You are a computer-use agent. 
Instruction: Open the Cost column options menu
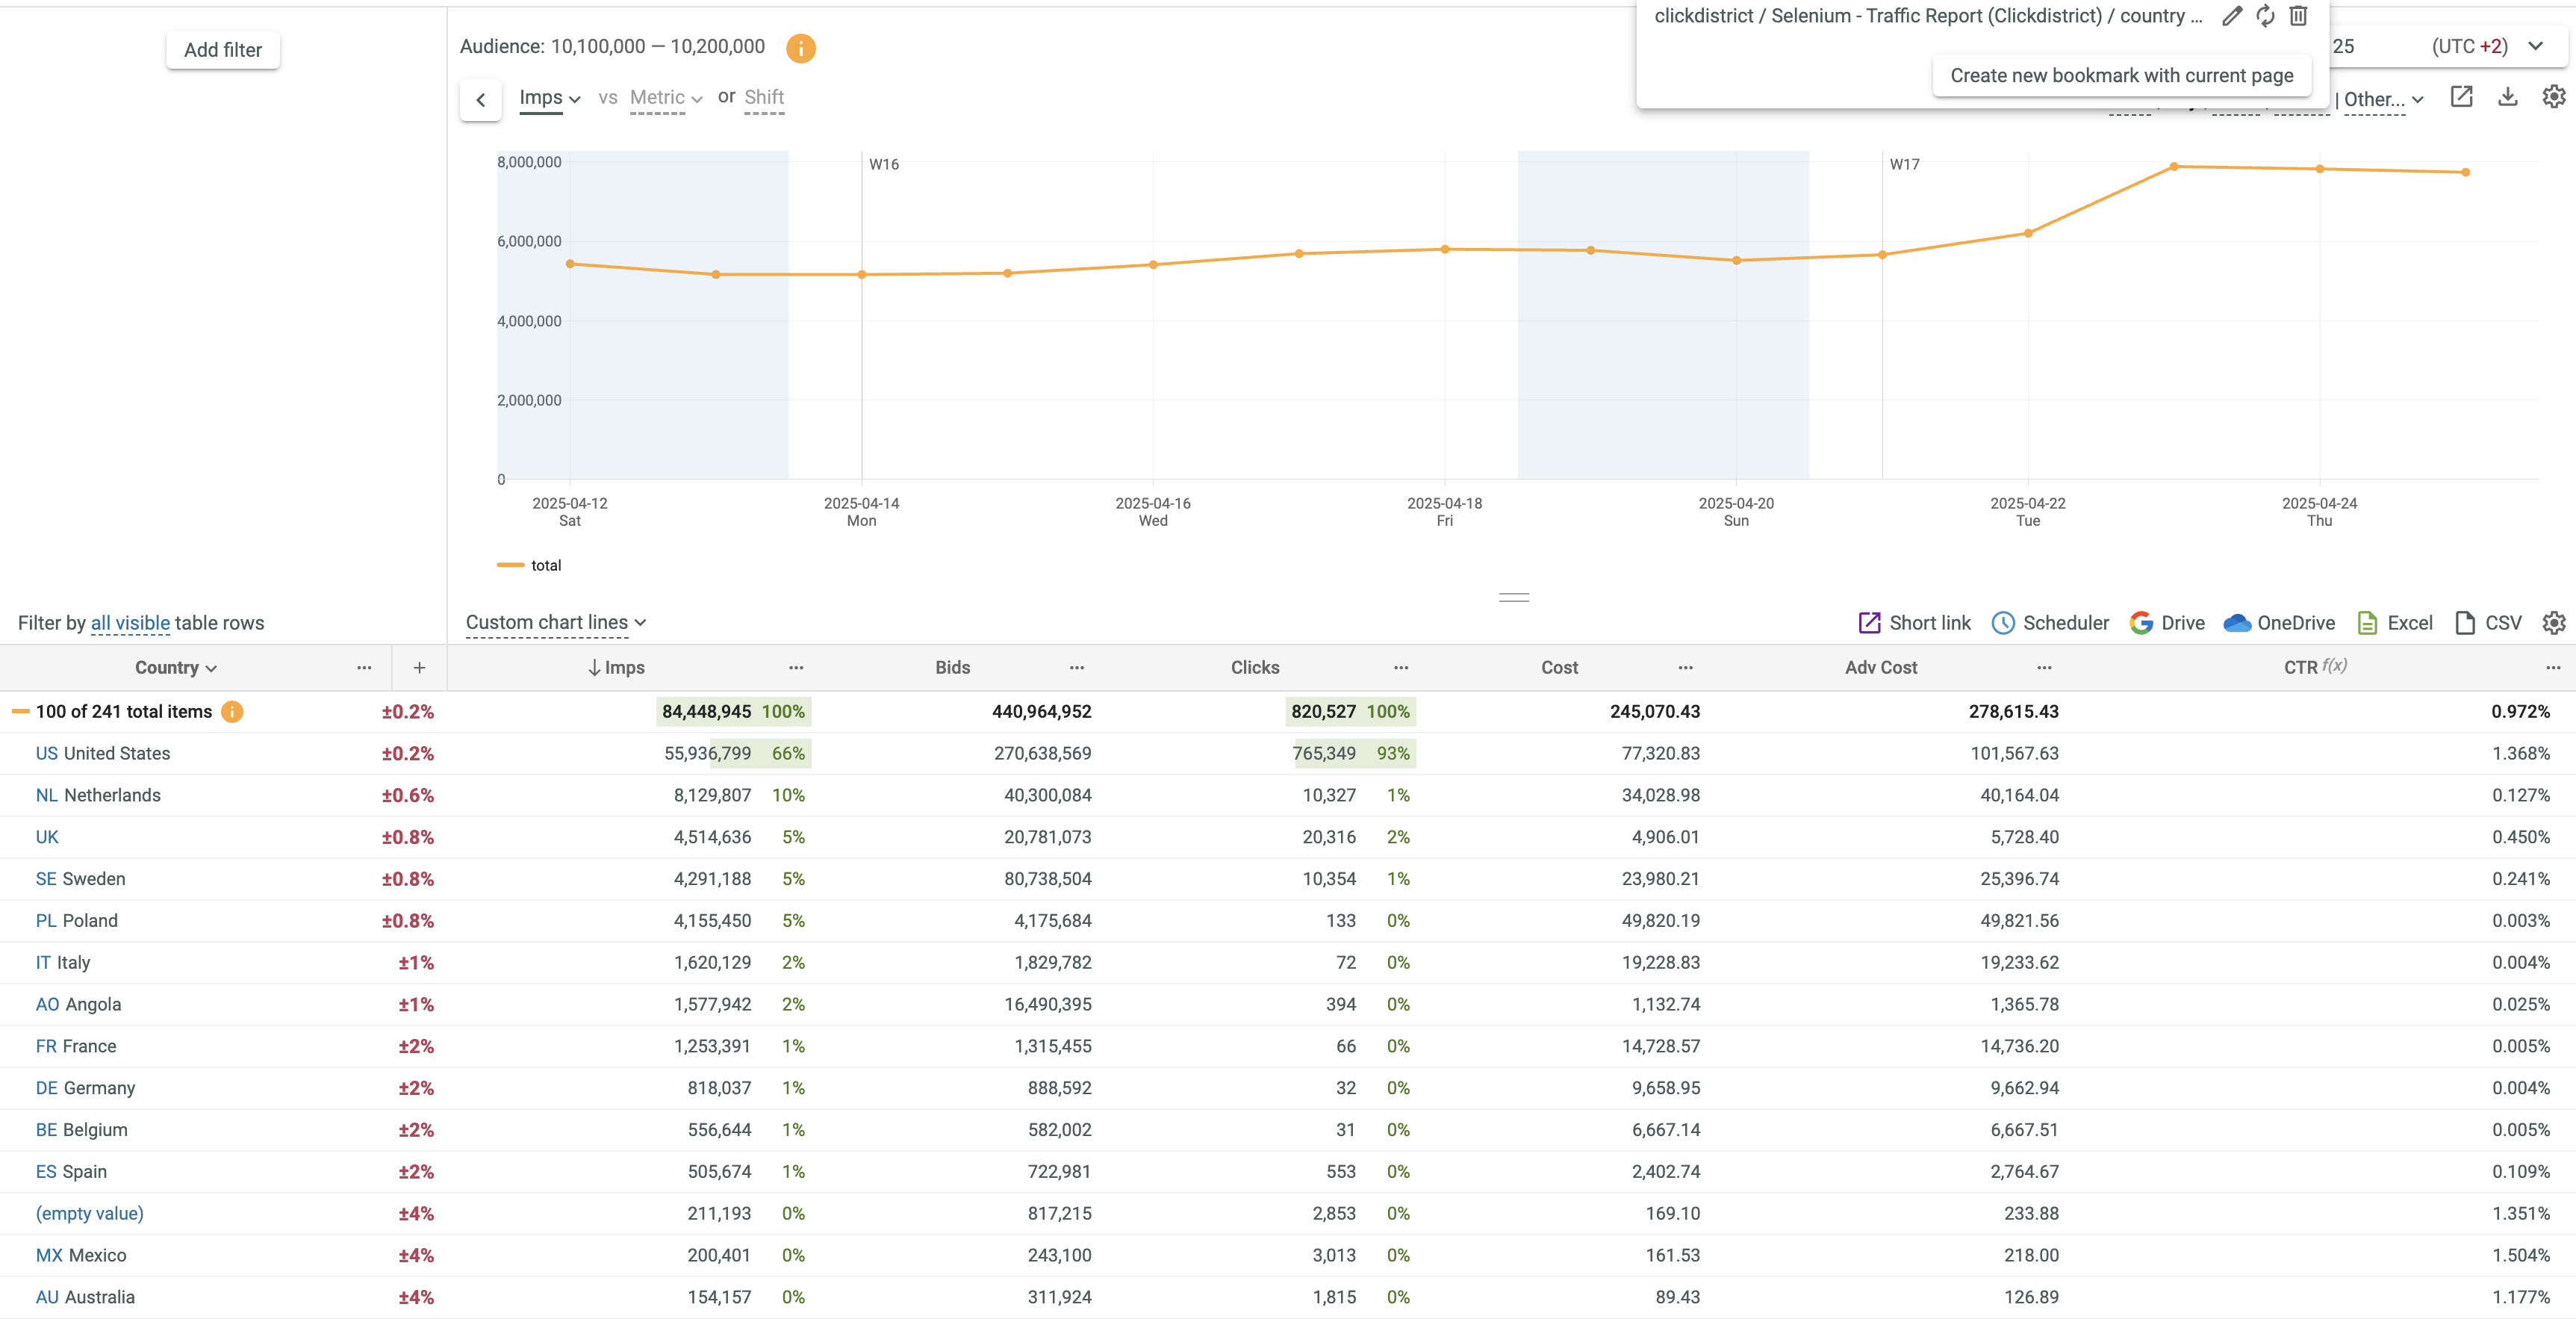click(1685, 667)
